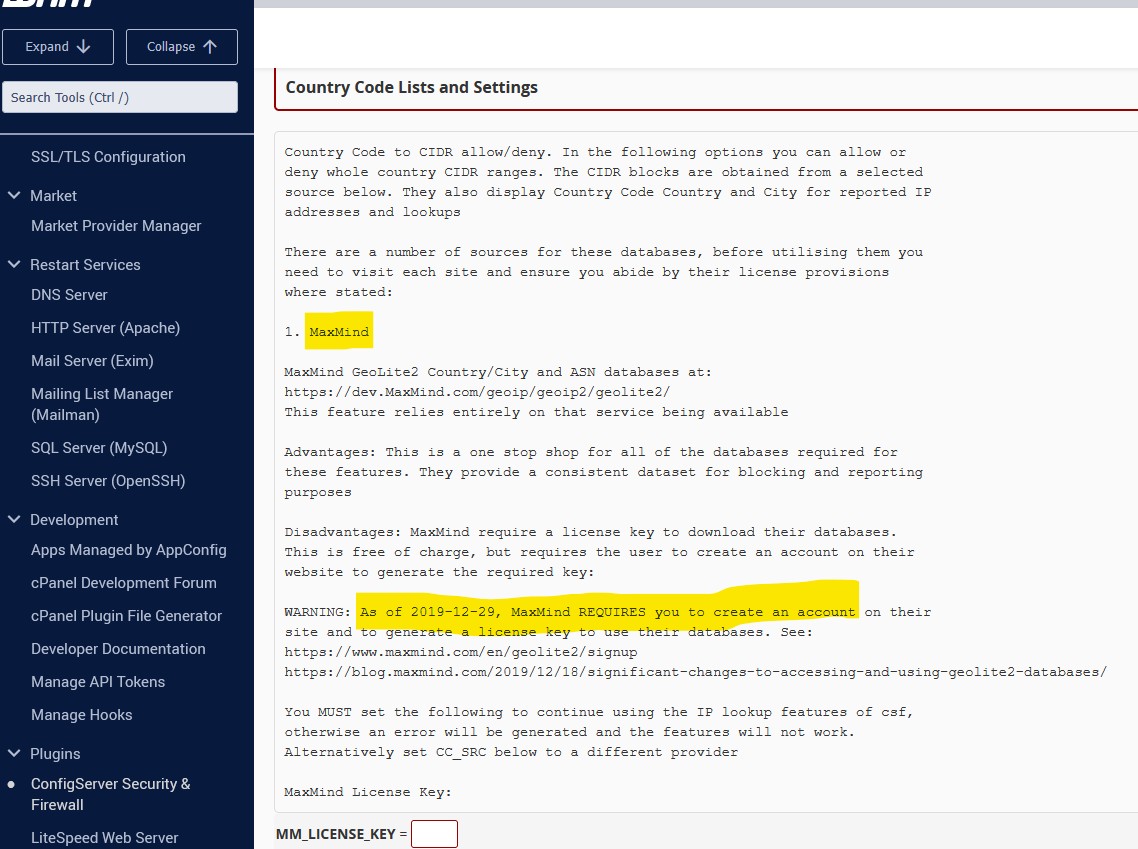Click the highlighted MaxMind text

point(339,332)
